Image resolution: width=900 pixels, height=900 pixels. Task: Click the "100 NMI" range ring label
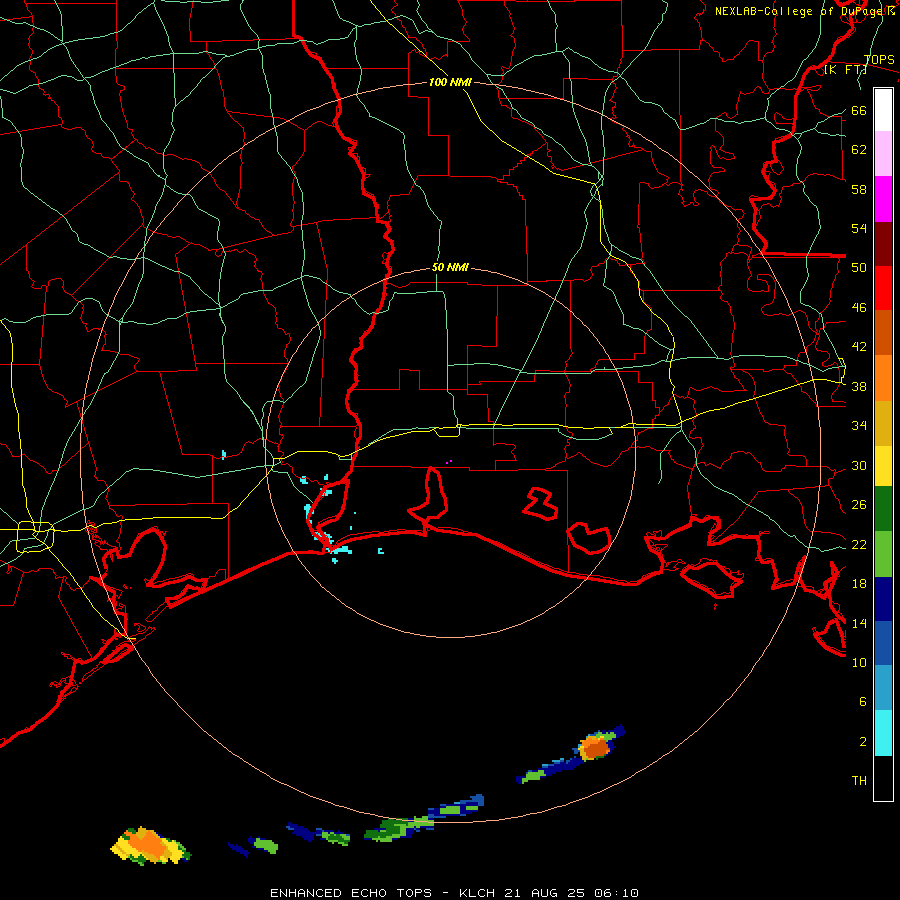click(450, 83)
